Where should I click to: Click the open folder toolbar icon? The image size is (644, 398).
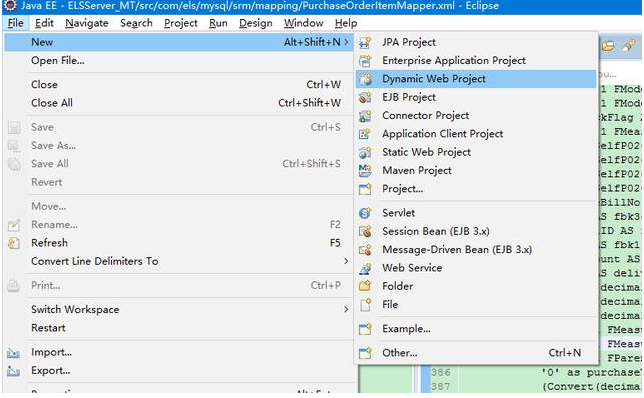[x=608, y=45]
